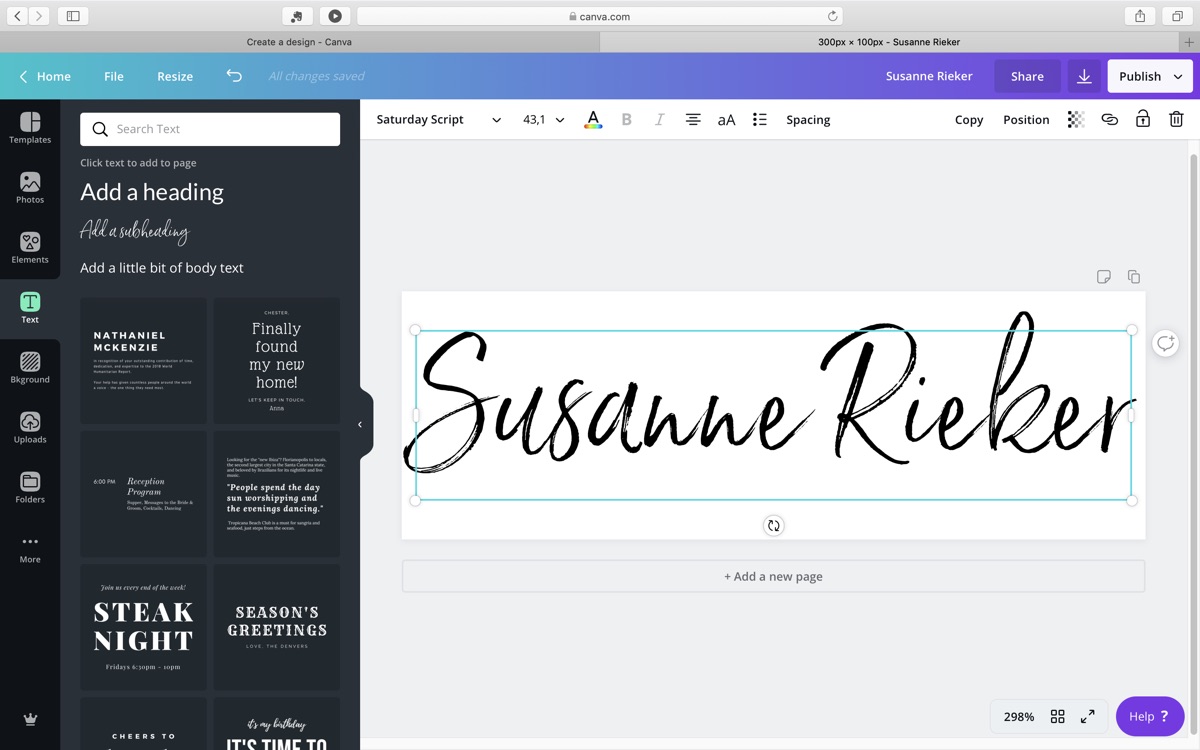Viewport: 1200px width, 750px height.
Task: Click Safari address bar canva.com
Action: (x=600, y=16)
